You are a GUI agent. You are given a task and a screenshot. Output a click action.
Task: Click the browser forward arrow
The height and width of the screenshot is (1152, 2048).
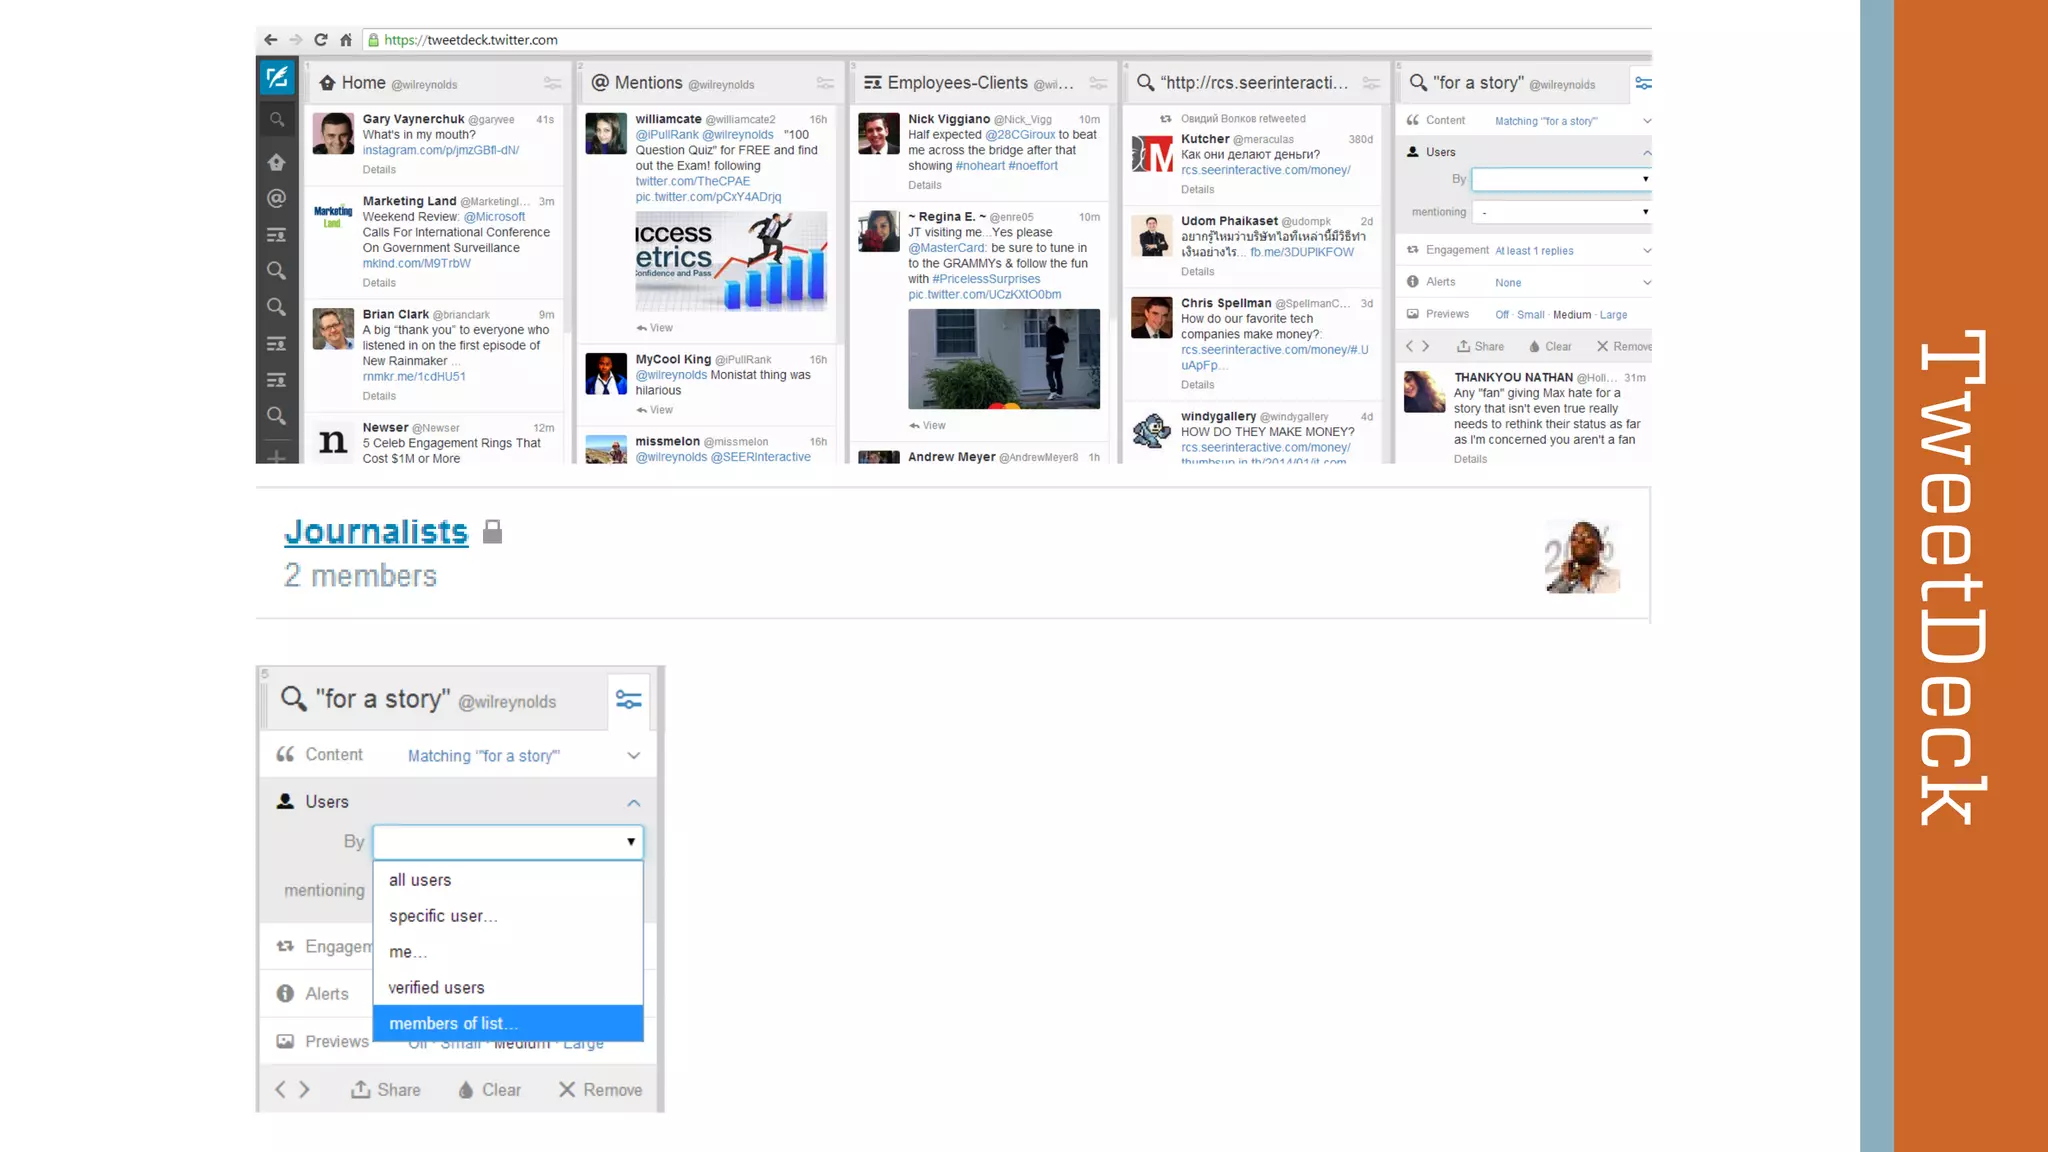coord(296,40)
